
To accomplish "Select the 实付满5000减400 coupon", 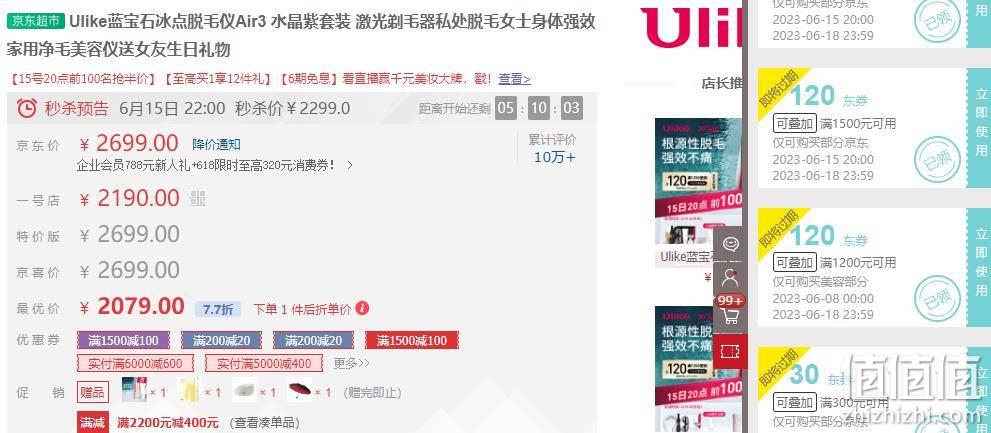I will click(264, 363).
